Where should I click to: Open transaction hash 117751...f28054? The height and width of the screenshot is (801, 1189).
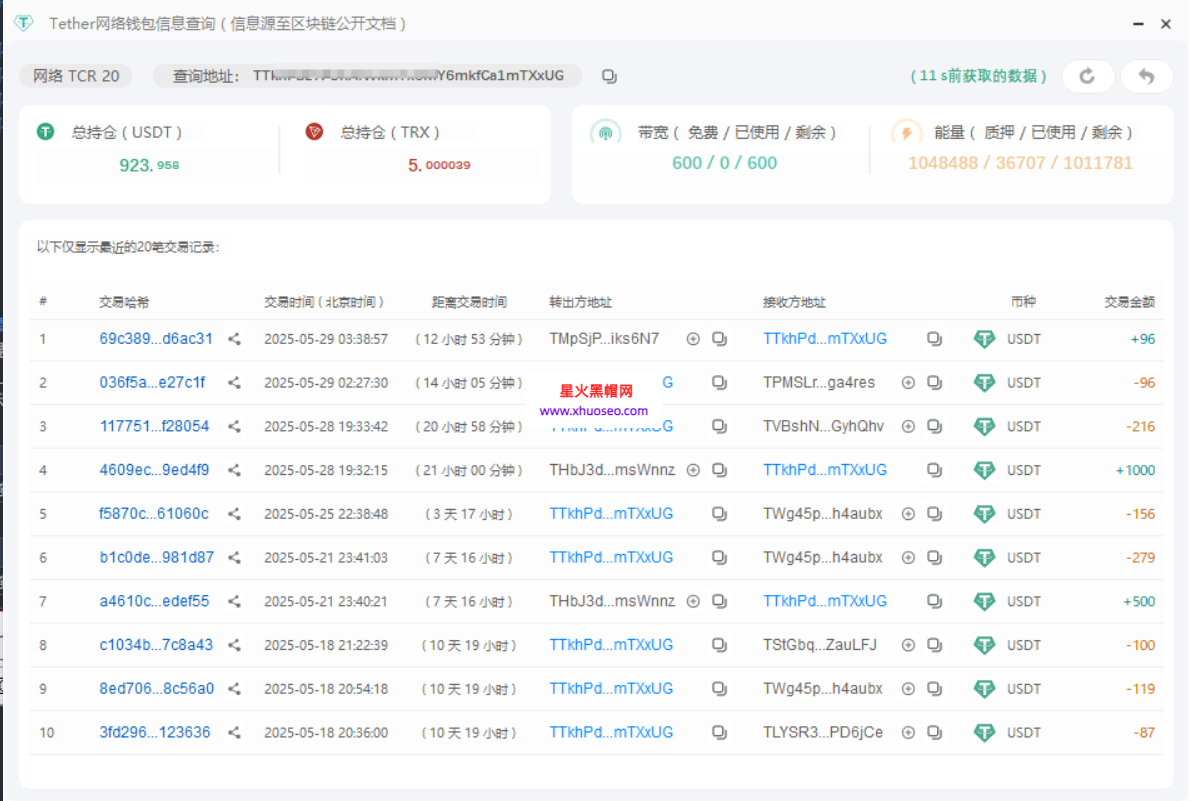click(155, 426)
